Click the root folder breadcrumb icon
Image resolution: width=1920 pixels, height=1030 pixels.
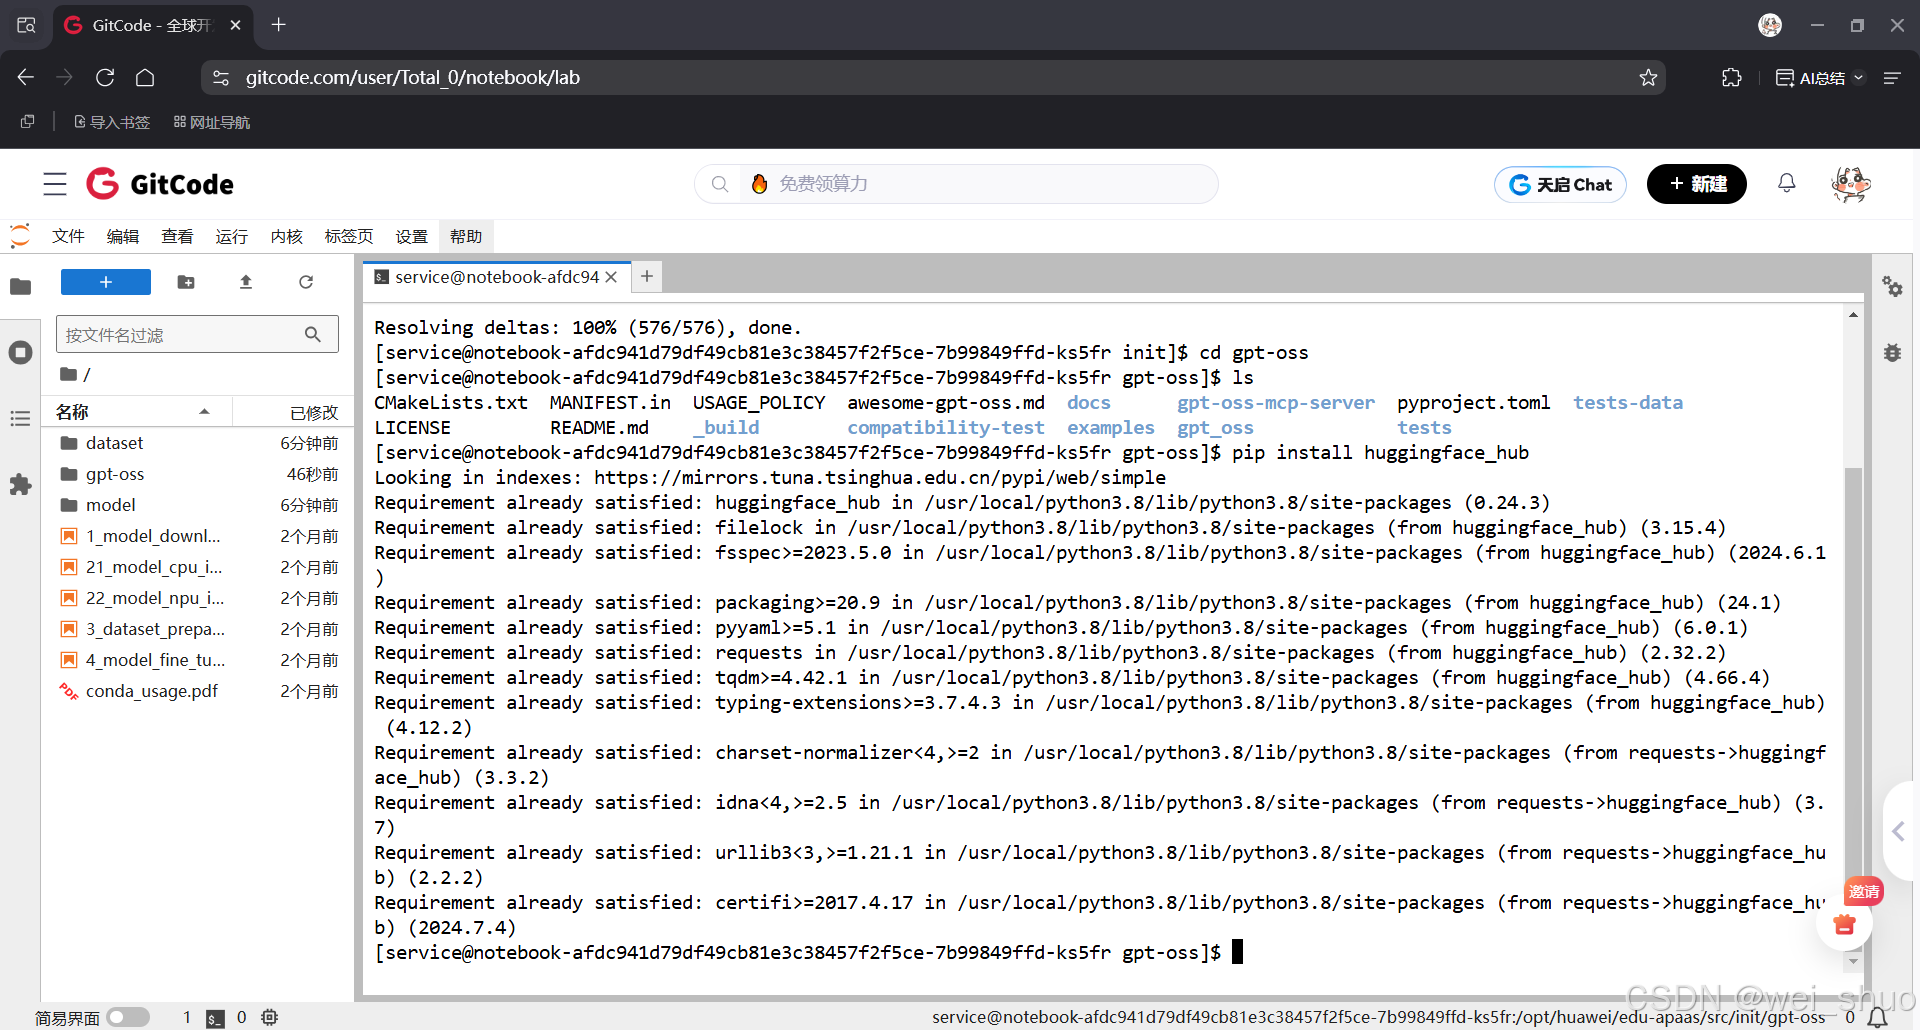tap(68, 374)
